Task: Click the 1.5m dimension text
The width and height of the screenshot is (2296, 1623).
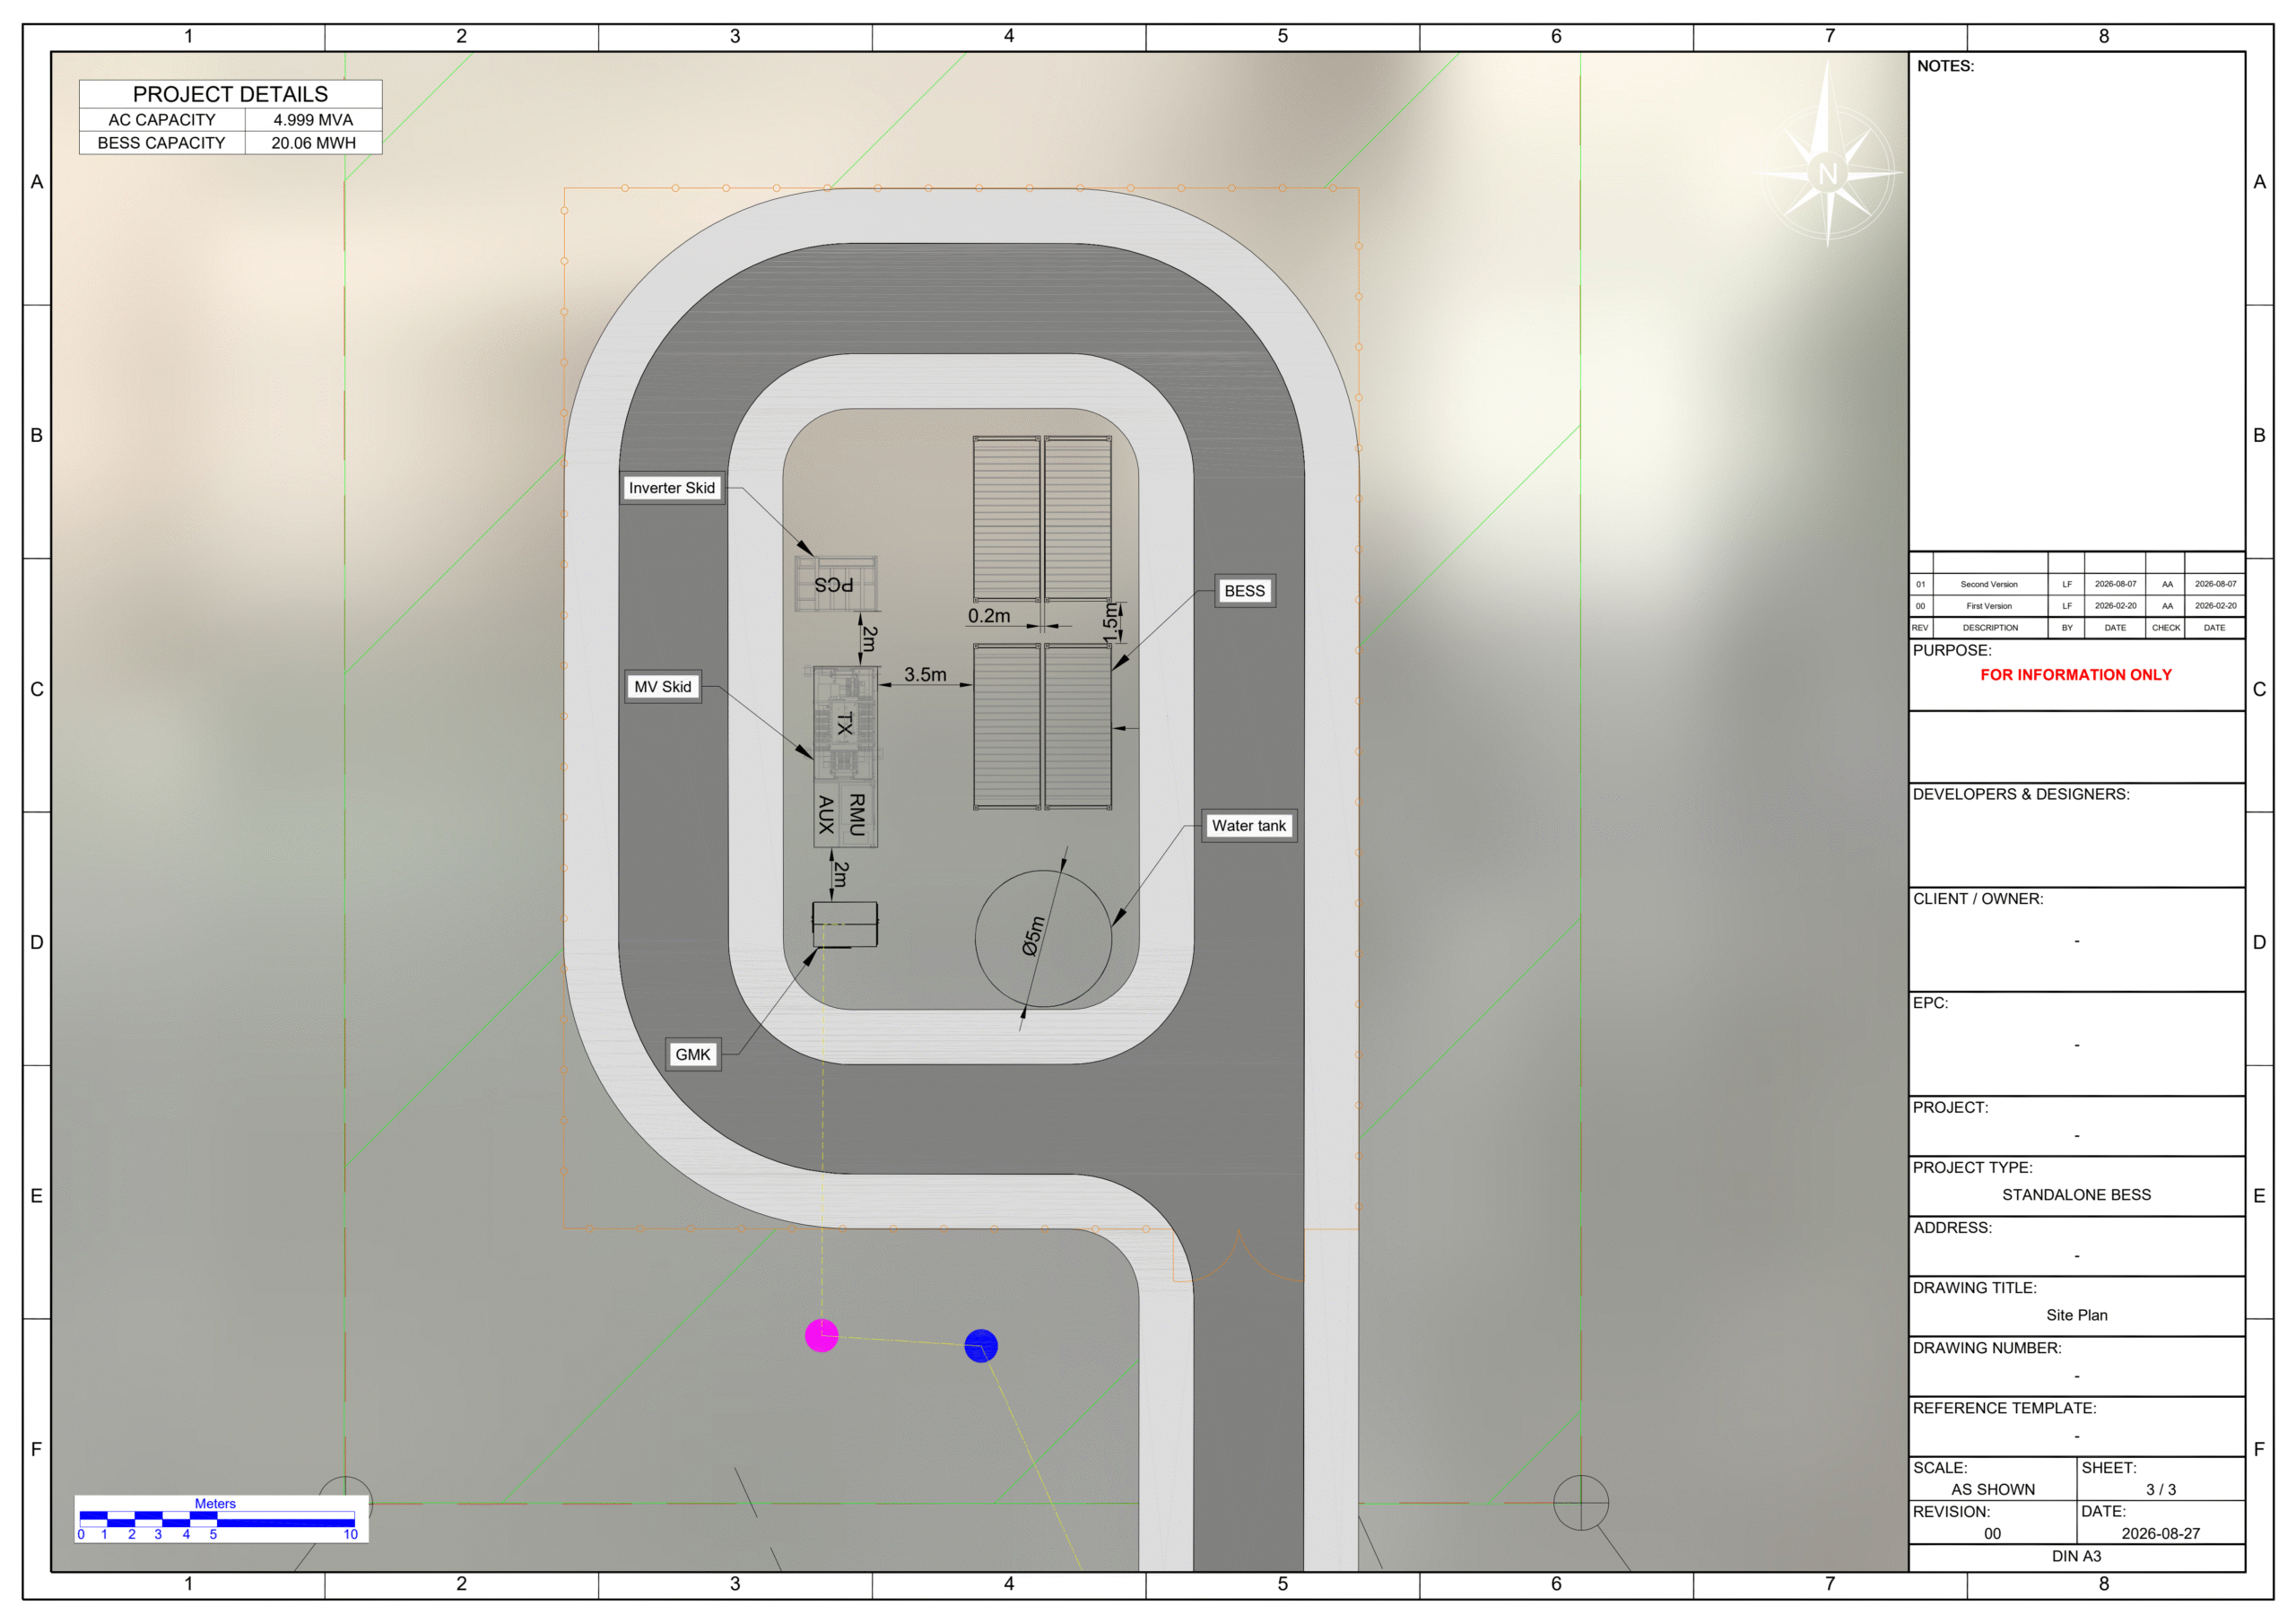Action: 1110,622
